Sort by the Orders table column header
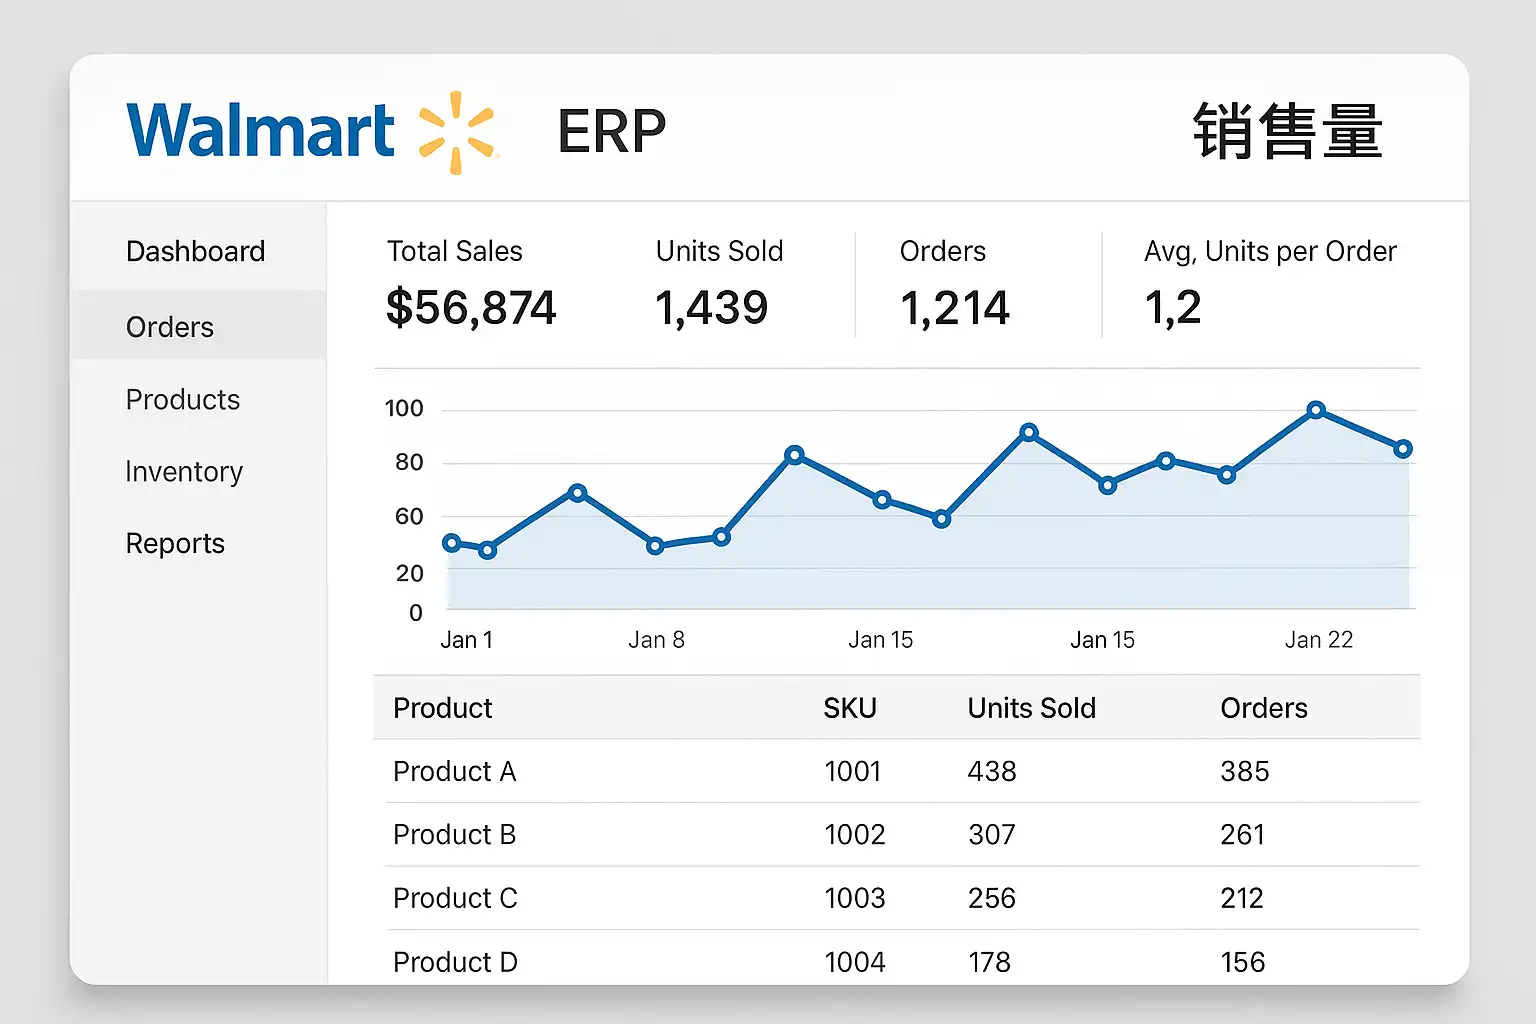The width and height of the screenshot is (1536, 1024). tap(1264, 708)
